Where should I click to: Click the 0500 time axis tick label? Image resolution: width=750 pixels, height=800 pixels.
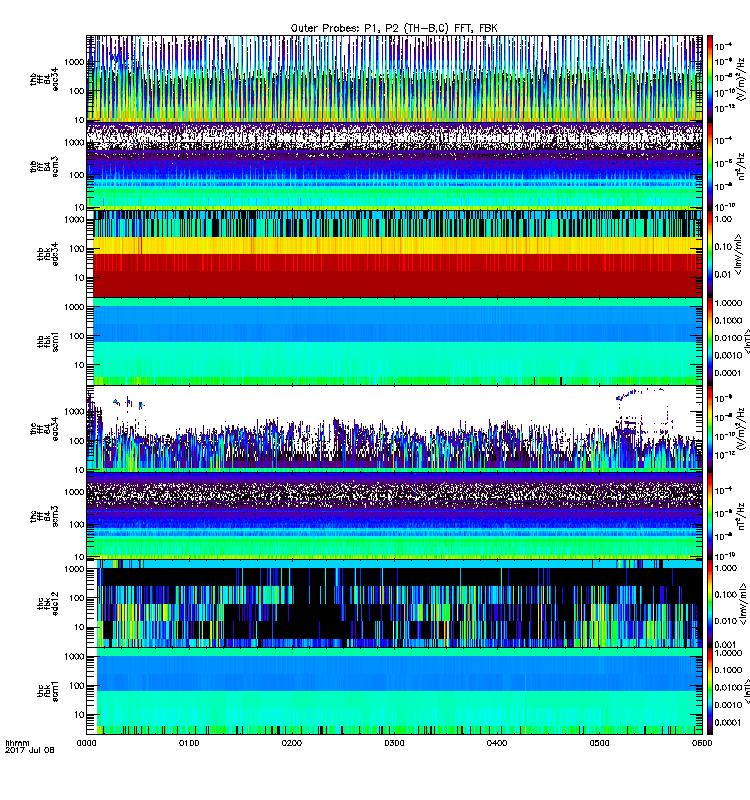pos(599,743)
